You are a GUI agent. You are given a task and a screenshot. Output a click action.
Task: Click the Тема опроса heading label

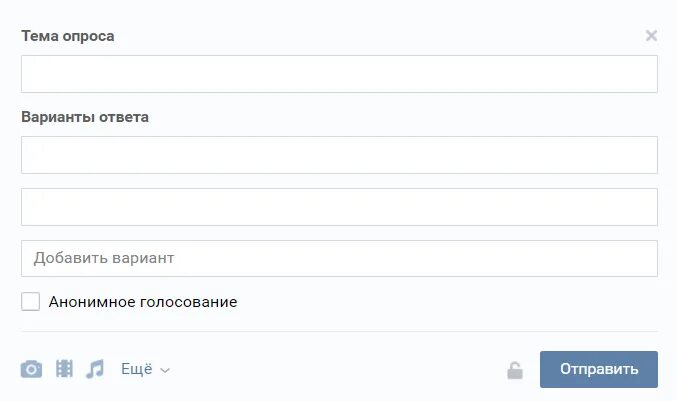(68, 36)
